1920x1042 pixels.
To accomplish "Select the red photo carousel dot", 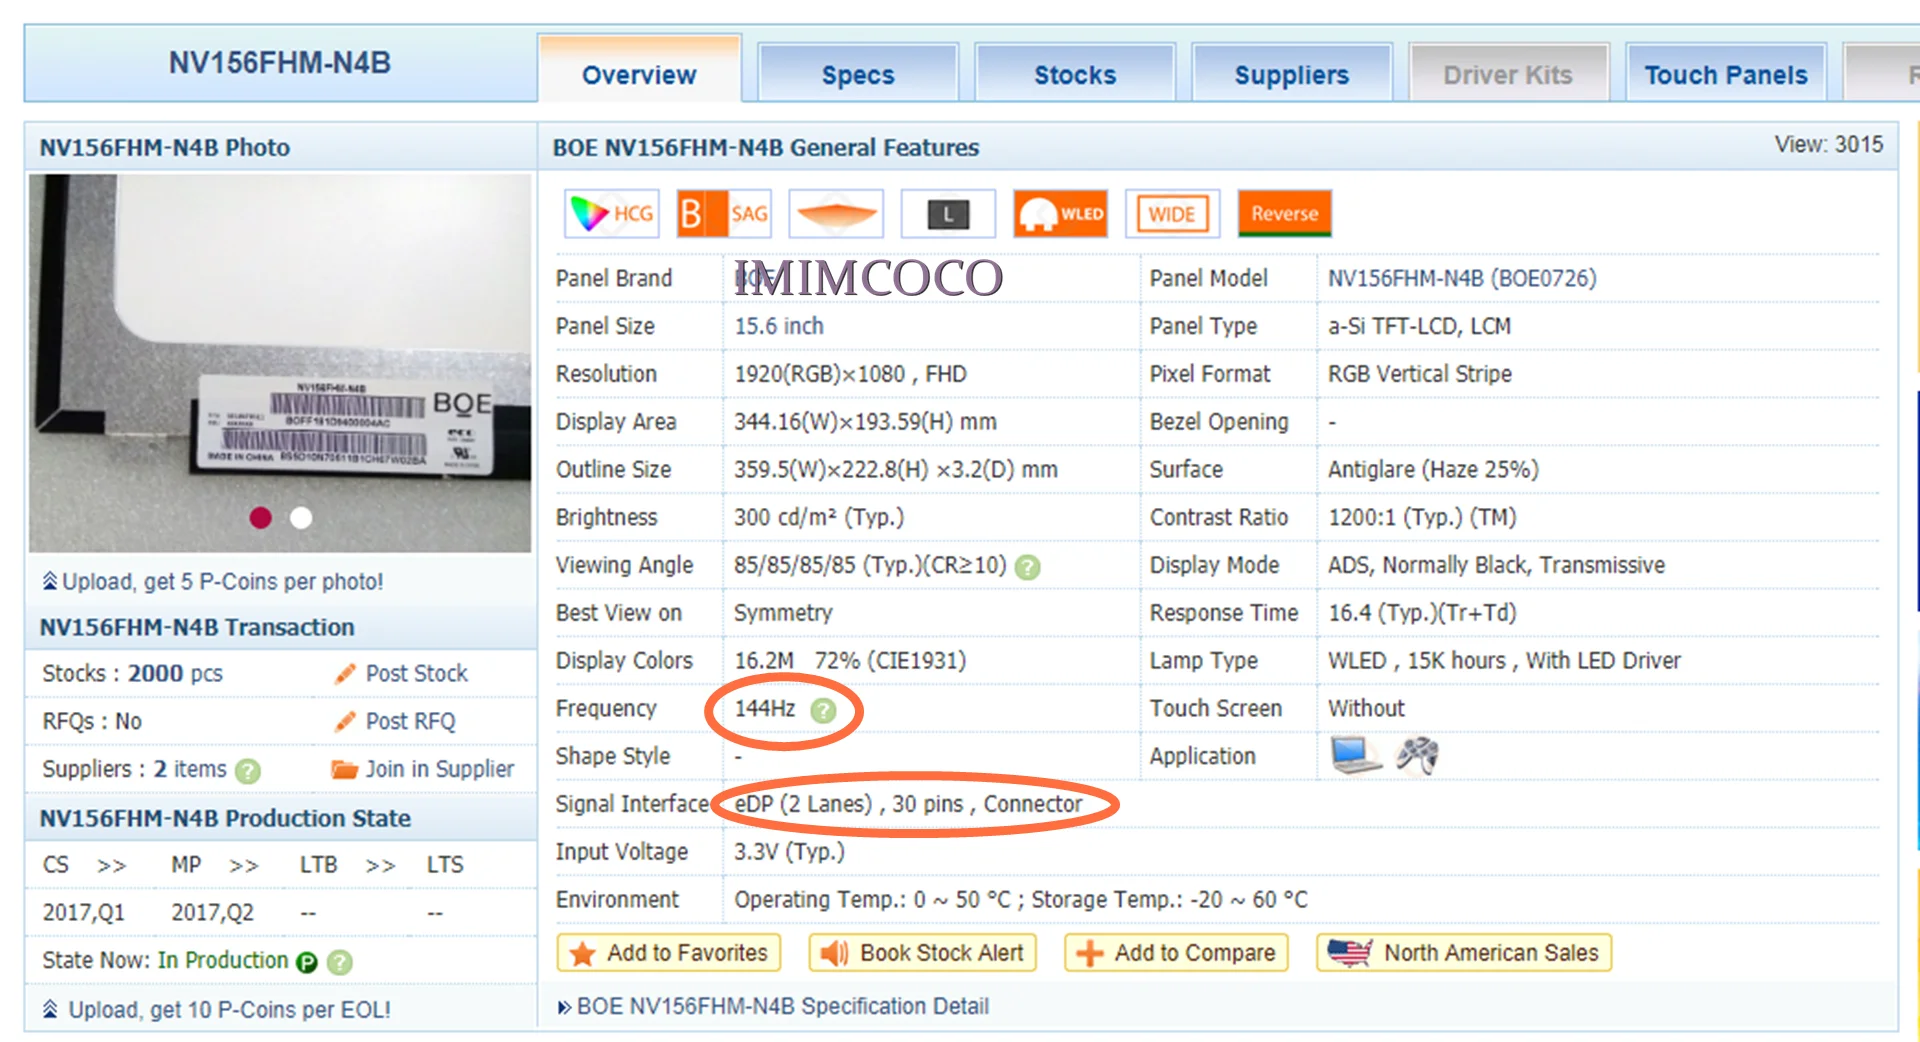I will 260,517.
